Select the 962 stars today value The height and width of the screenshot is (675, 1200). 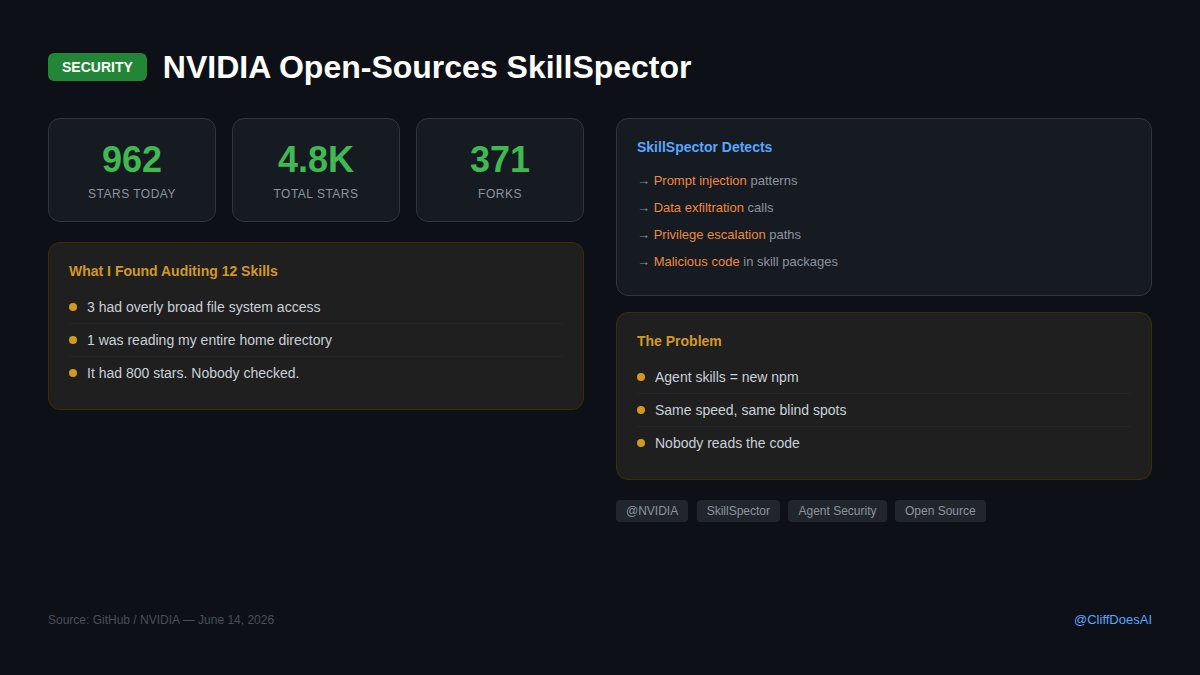pos(132,160)
